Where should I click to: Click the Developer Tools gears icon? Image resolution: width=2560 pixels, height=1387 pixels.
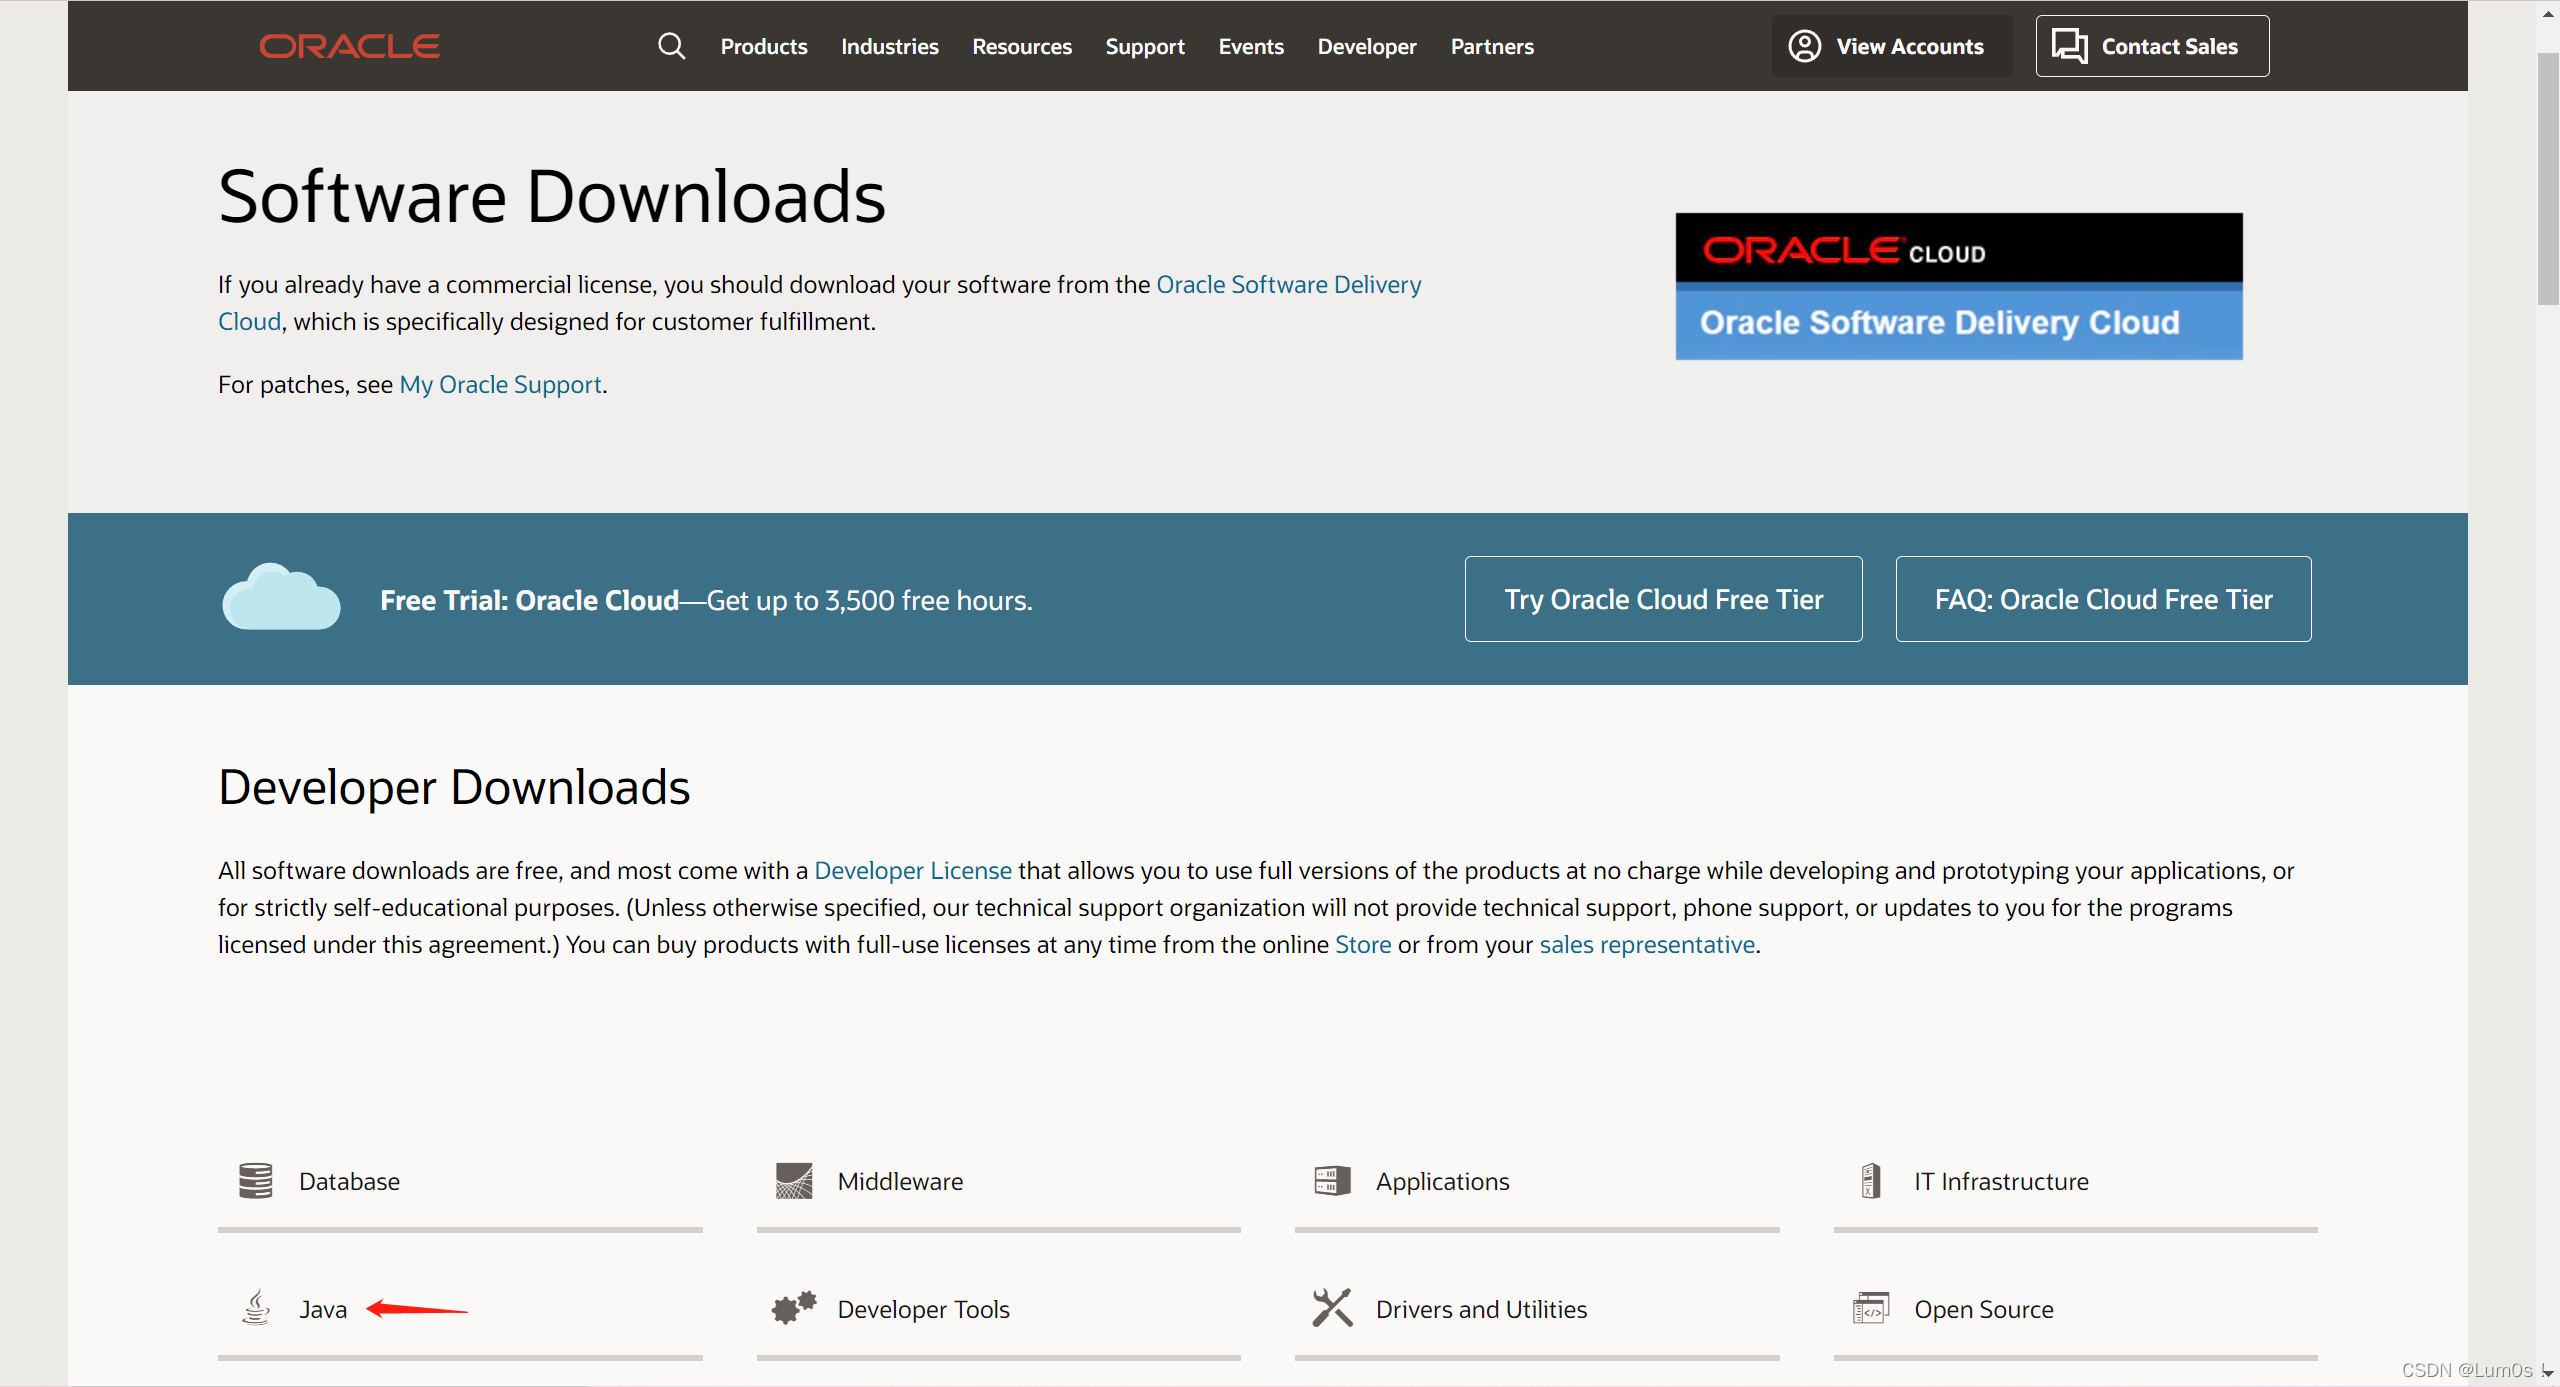pyautogui.click(x=794, y=1308)
